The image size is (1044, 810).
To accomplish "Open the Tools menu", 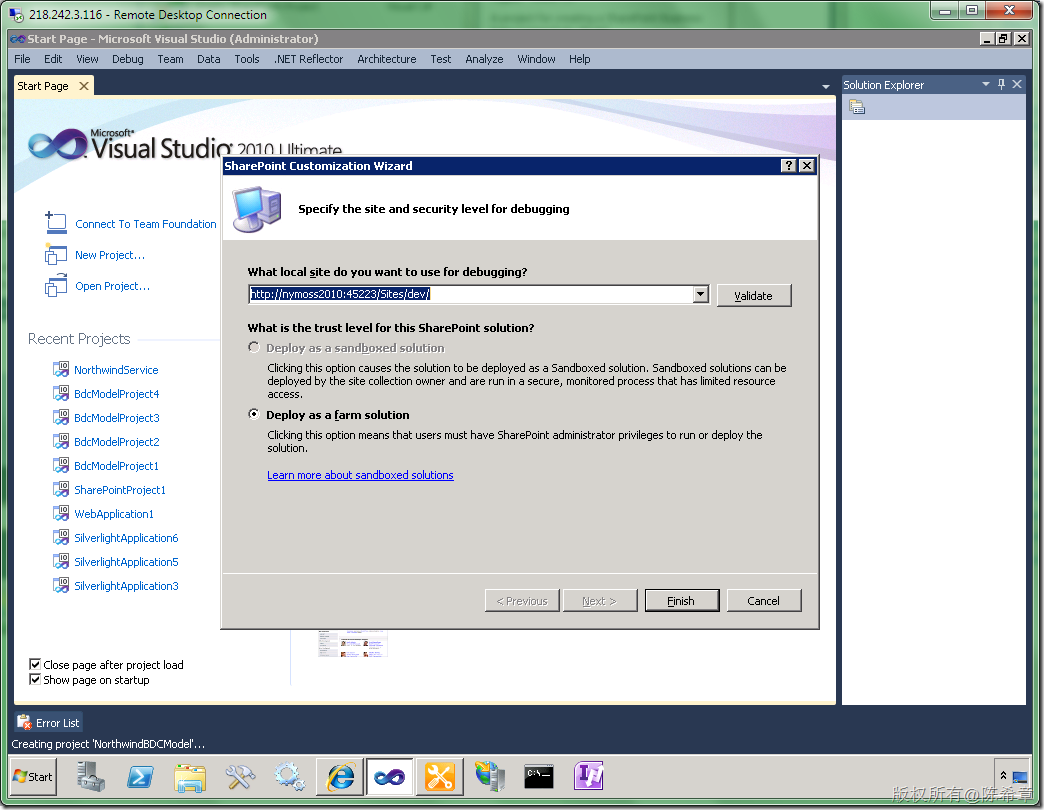I will coord(246,59).
